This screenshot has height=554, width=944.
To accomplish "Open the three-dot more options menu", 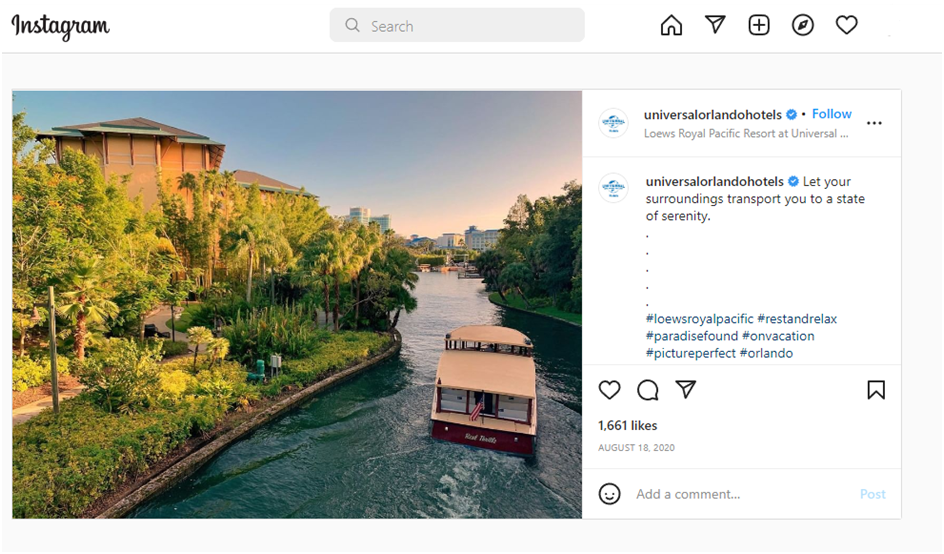I will 874,123.
